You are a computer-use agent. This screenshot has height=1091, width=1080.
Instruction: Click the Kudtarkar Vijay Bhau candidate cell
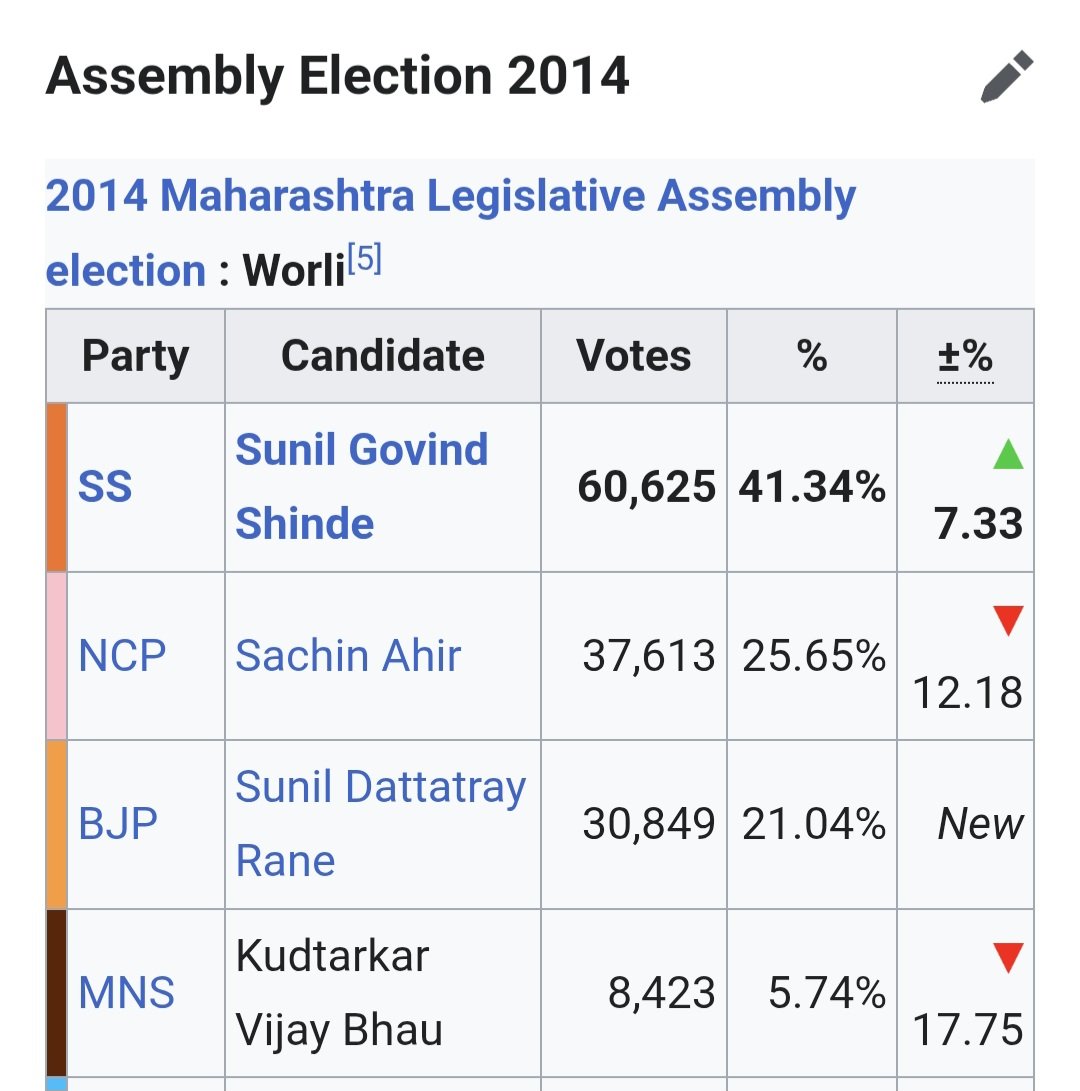click(383, 993)
